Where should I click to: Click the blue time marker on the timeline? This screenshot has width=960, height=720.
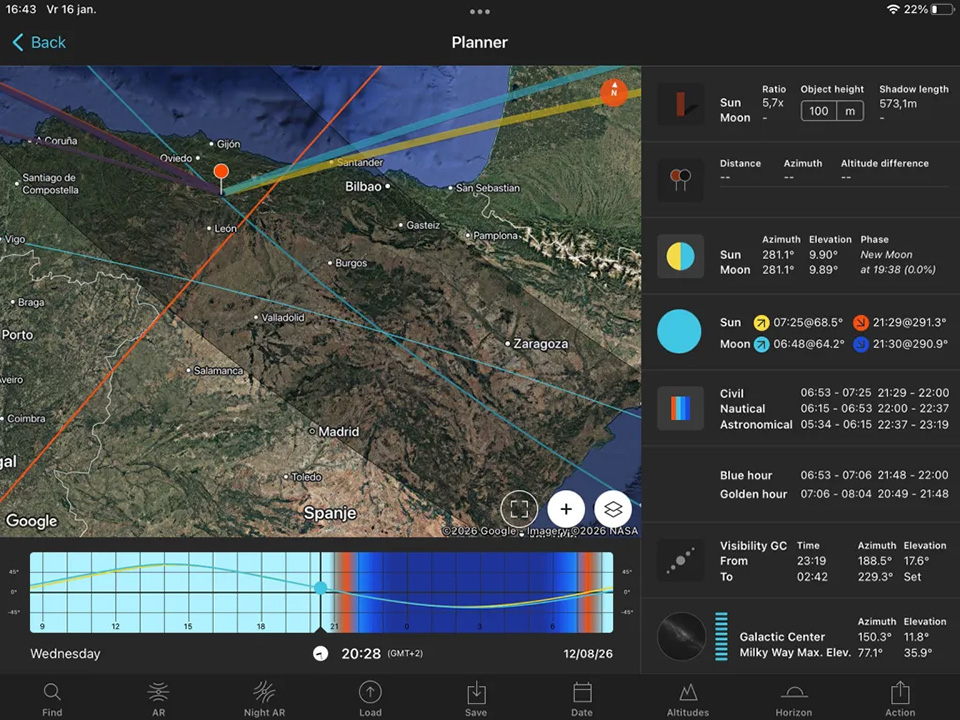pos(320,588)
